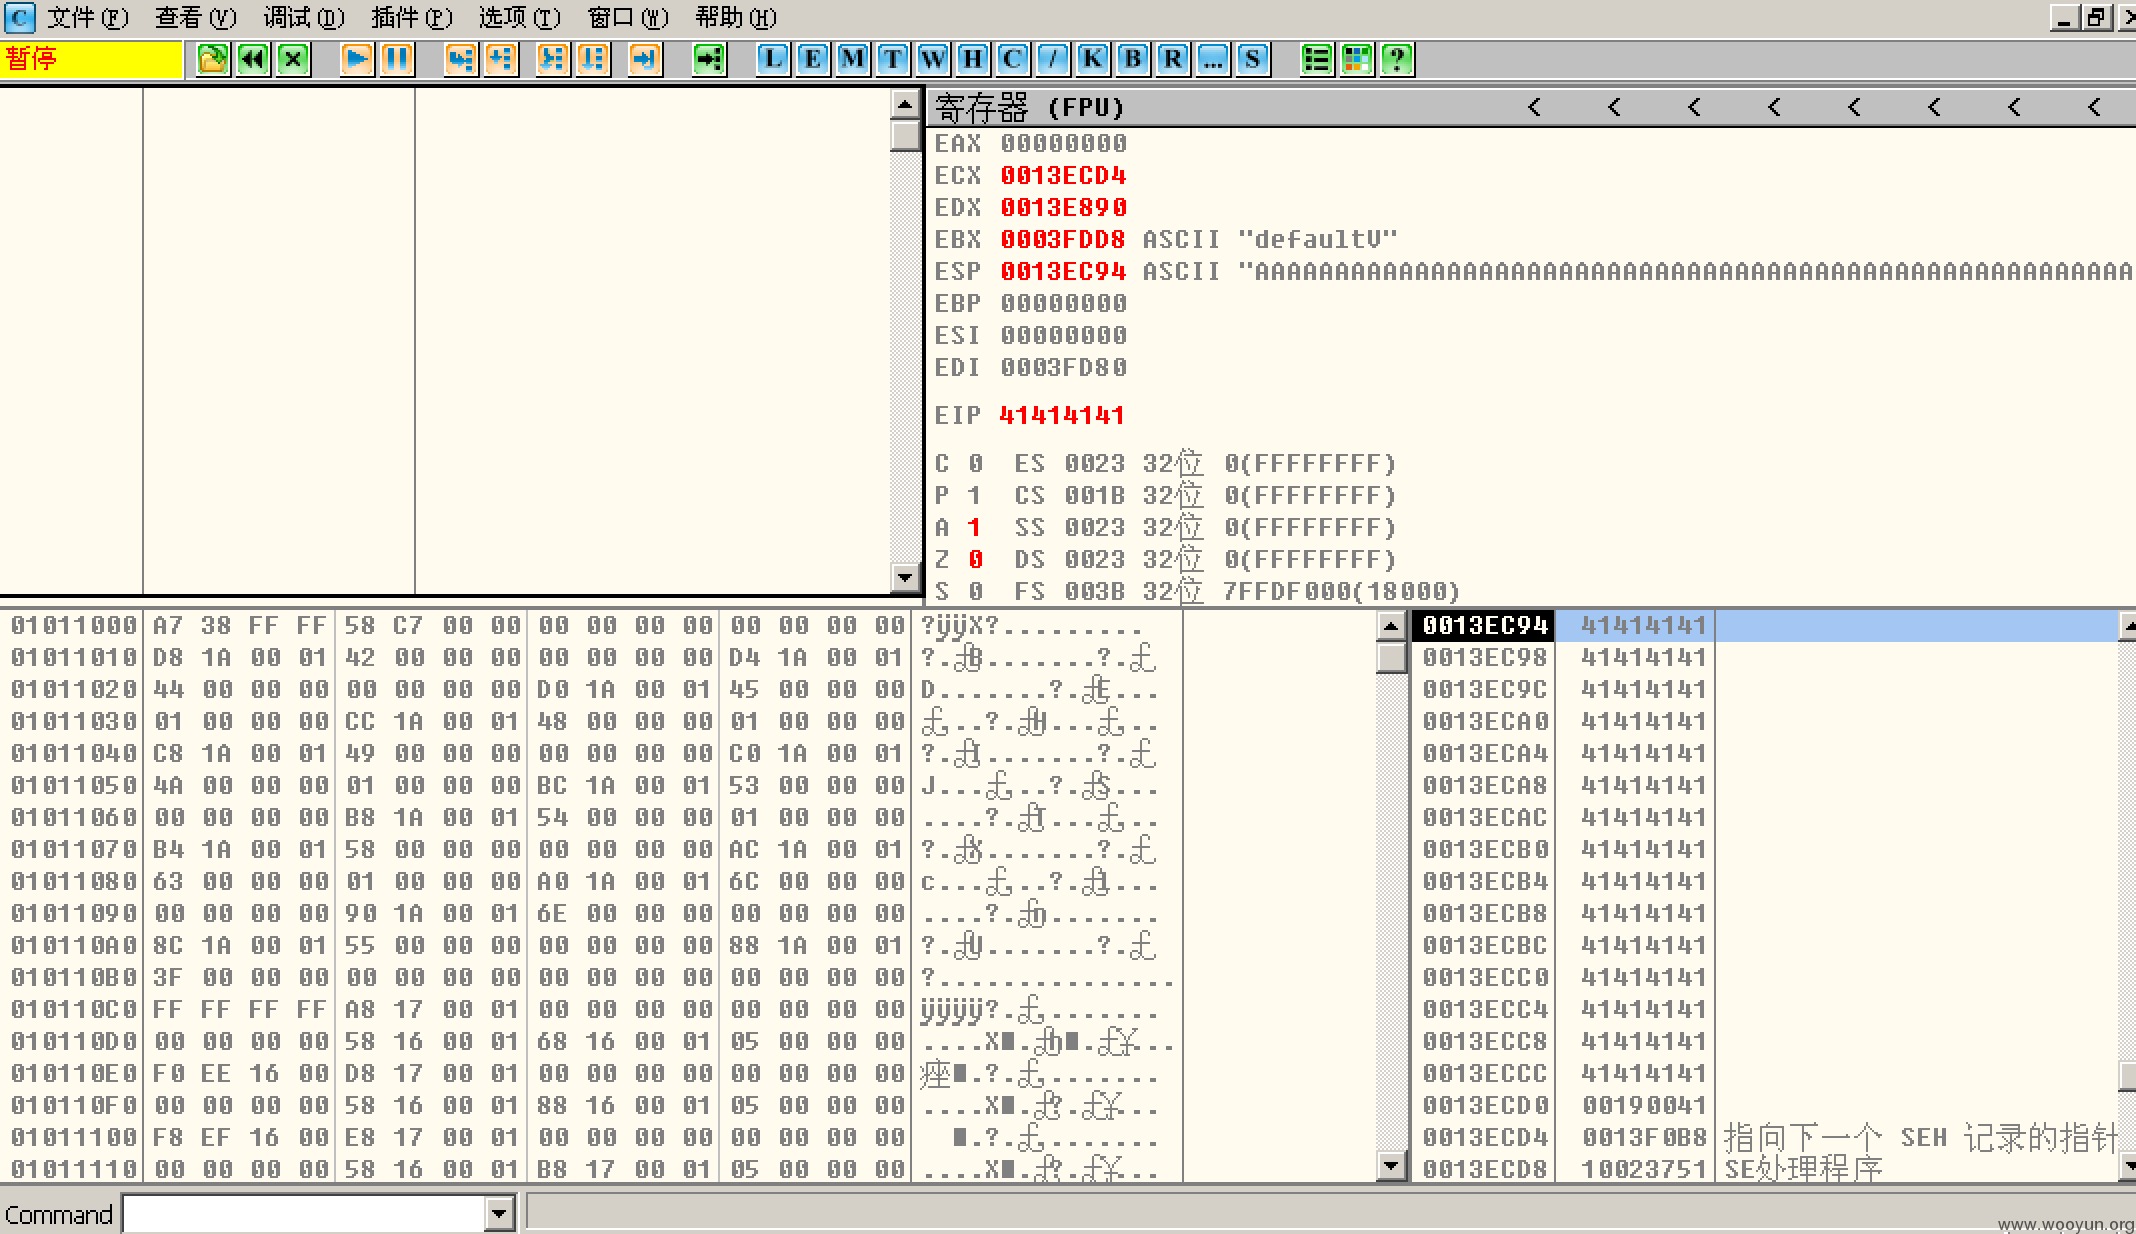Open the 查看(V) menu
Screen dimensions: 2136x1234
[196, 17]
